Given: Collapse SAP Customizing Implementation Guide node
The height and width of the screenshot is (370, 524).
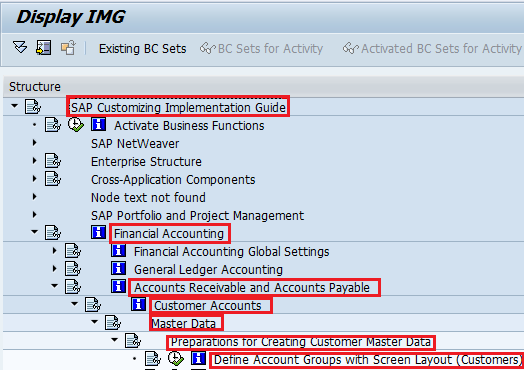Looking at the screenshot, I should [x=14, y=106].
